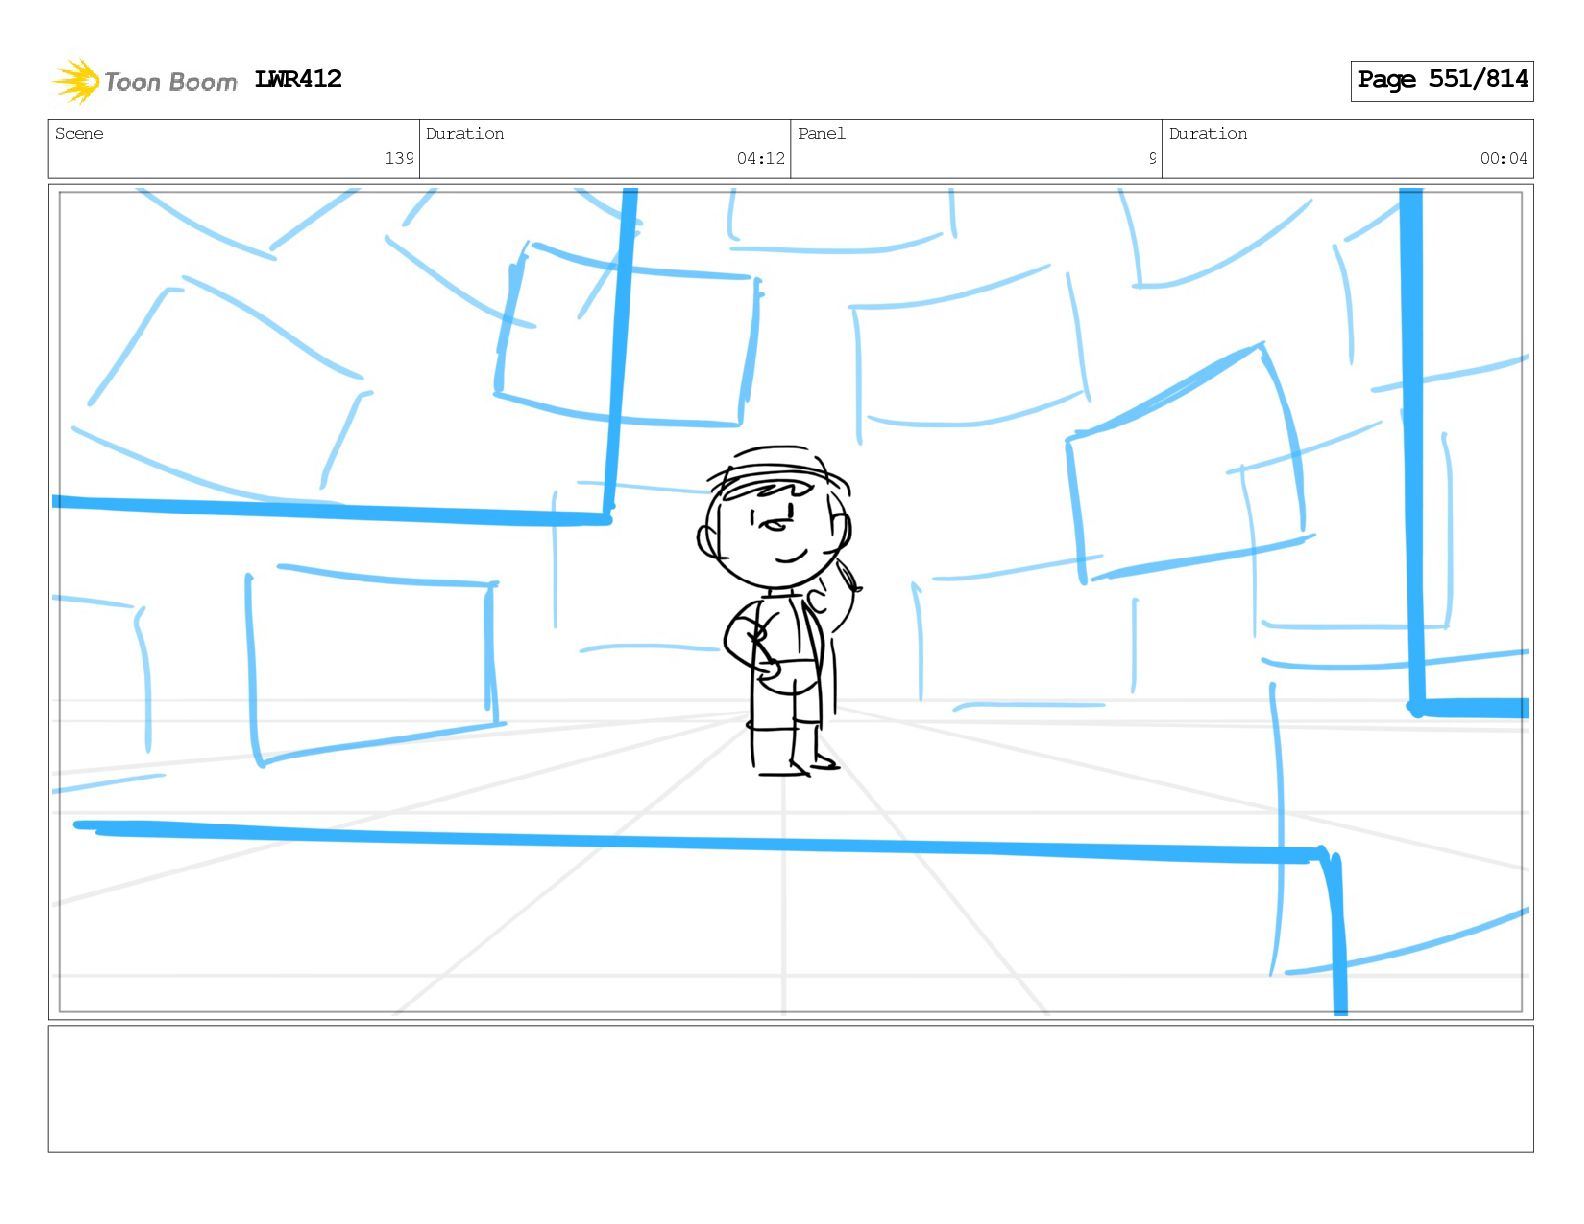Click the Panel label text

(x=822, y=134)
